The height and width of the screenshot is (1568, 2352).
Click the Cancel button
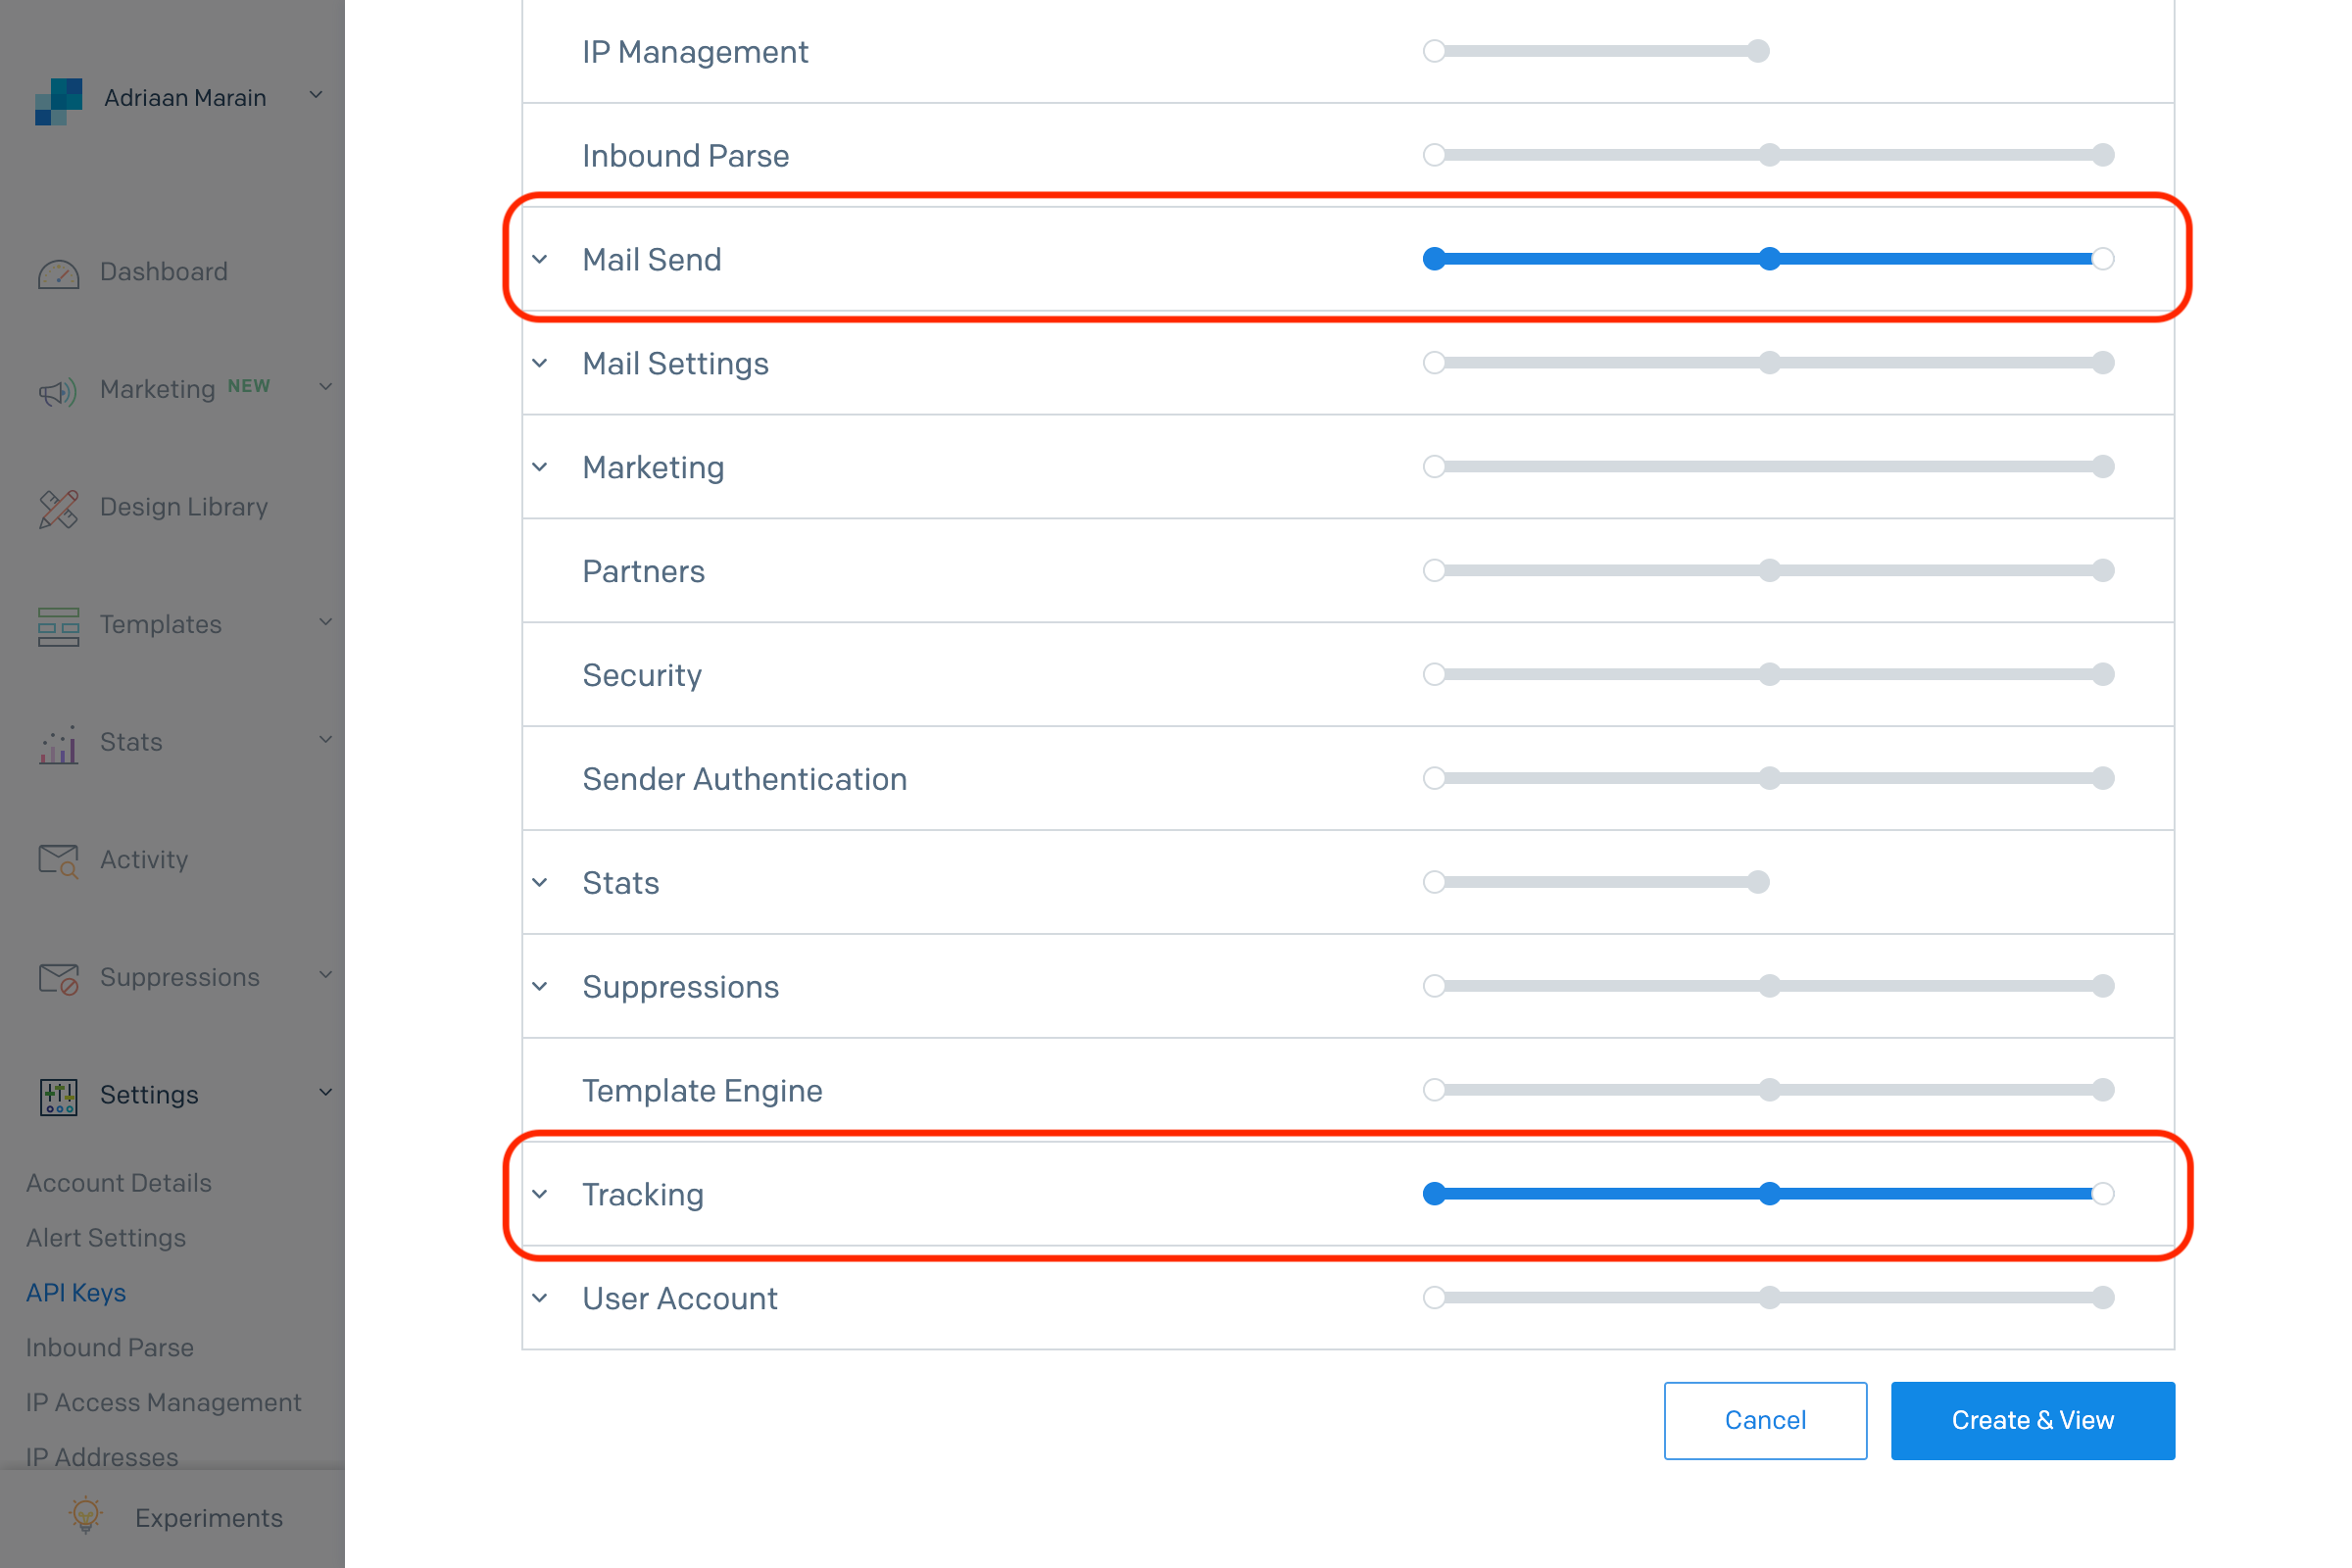1764,1419
